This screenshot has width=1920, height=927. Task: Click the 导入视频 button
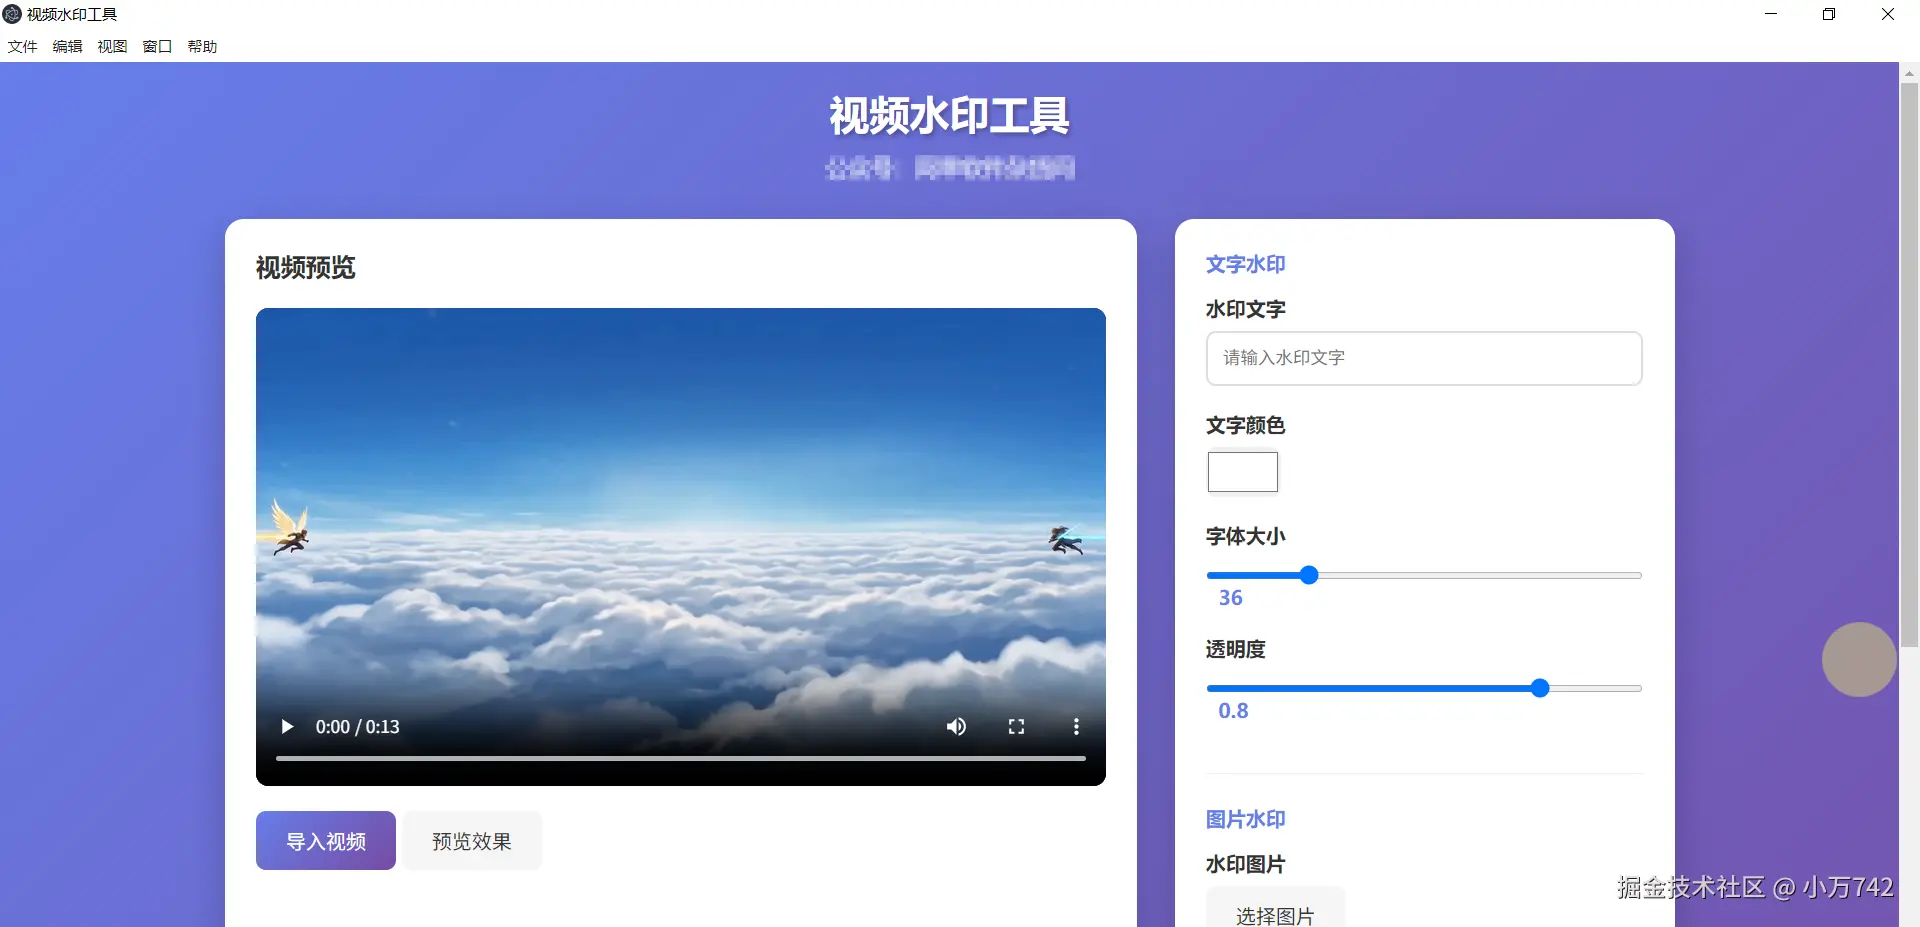326,841
